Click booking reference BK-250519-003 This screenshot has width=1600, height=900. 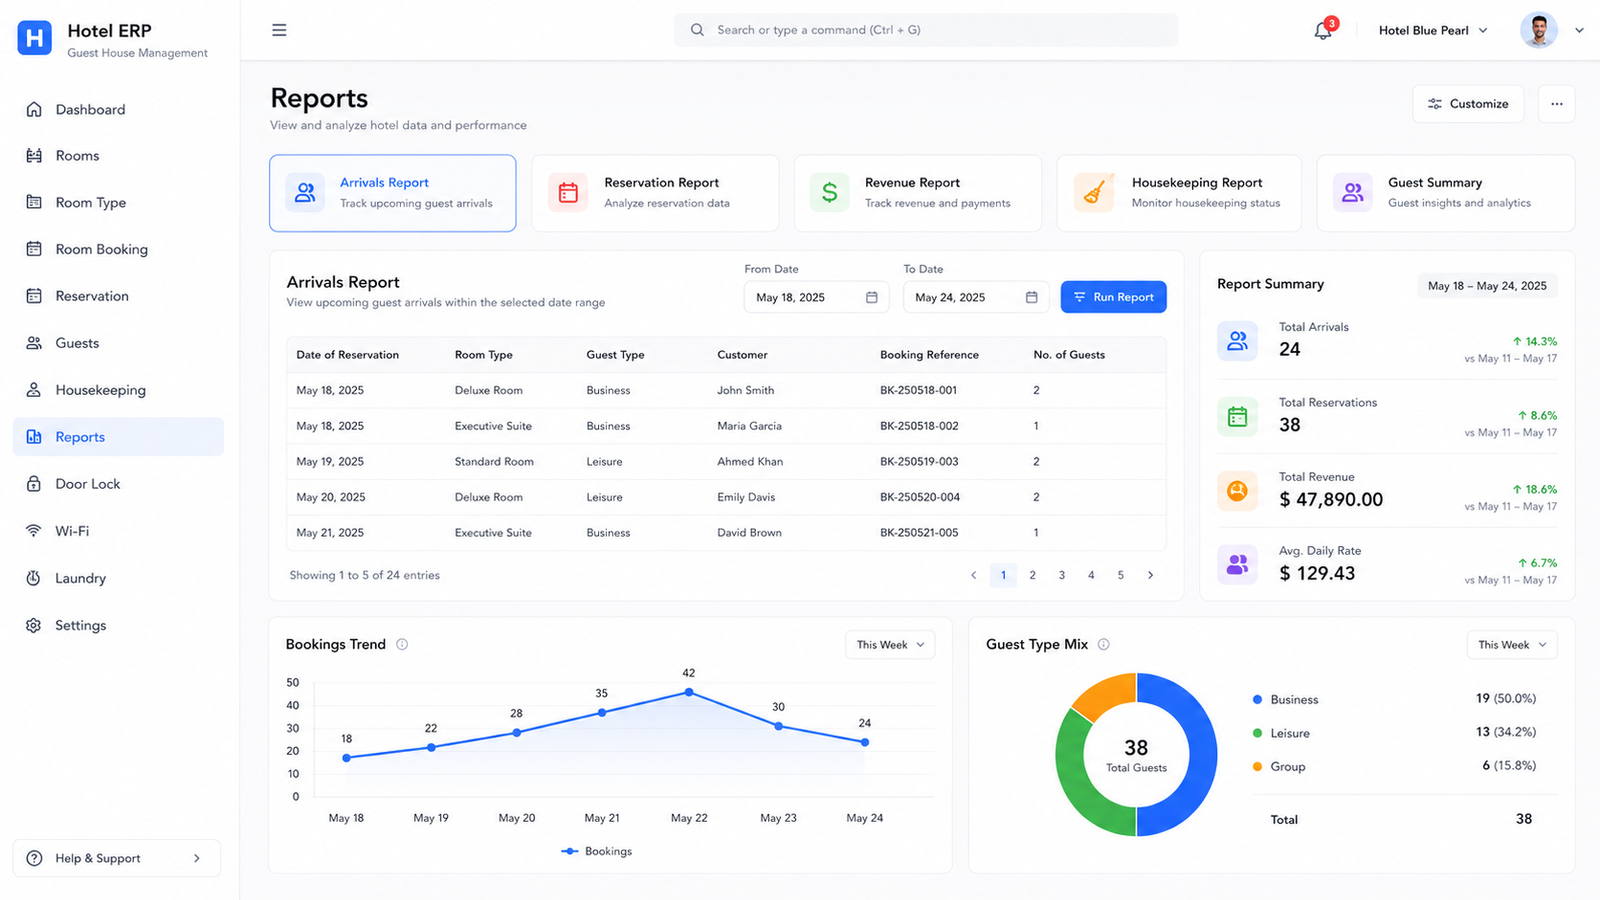[919, 462]
